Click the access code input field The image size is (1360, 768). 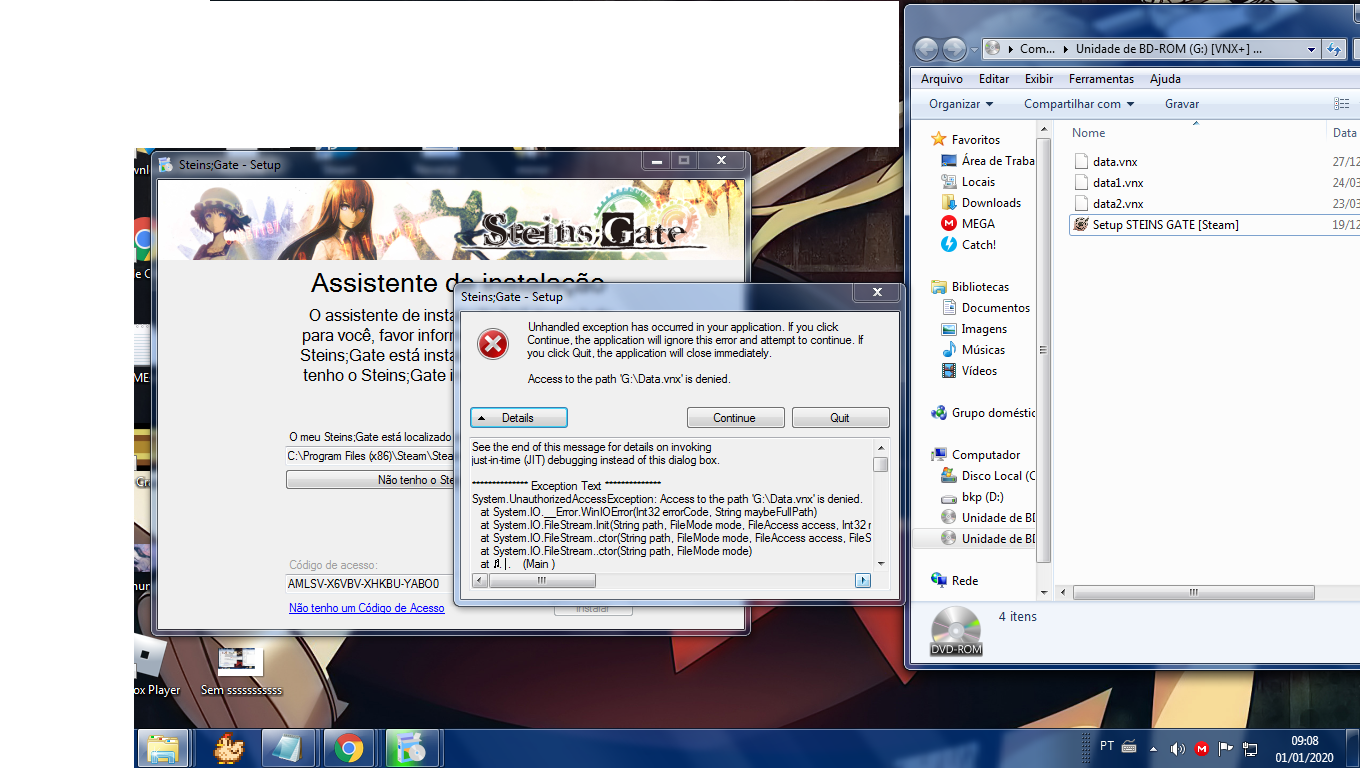[370, 584]
